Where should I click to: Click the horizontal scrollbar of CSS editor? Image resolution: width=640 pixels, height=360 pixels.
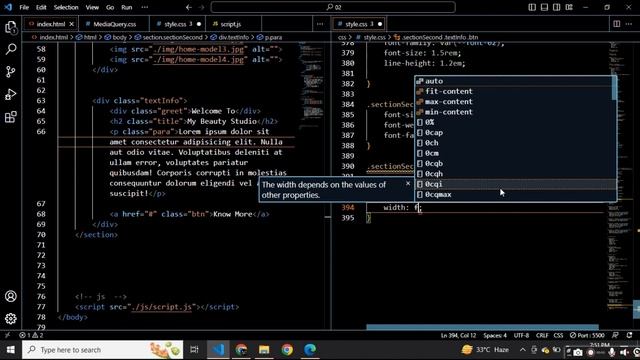(482, 327)
